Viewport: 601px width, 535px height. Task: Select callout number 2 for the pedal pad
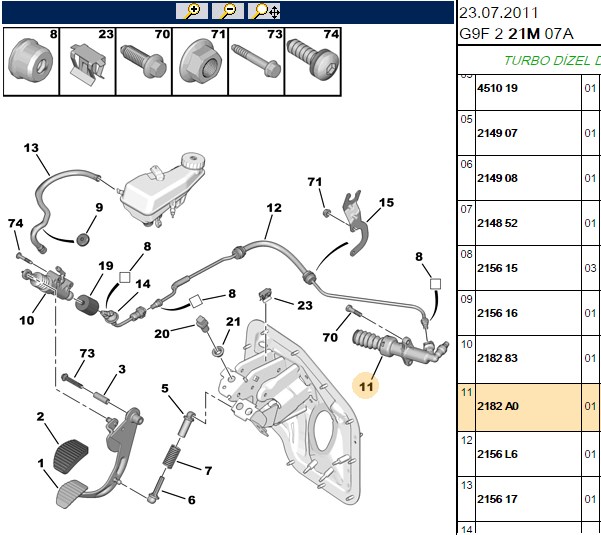pos(40,416)
